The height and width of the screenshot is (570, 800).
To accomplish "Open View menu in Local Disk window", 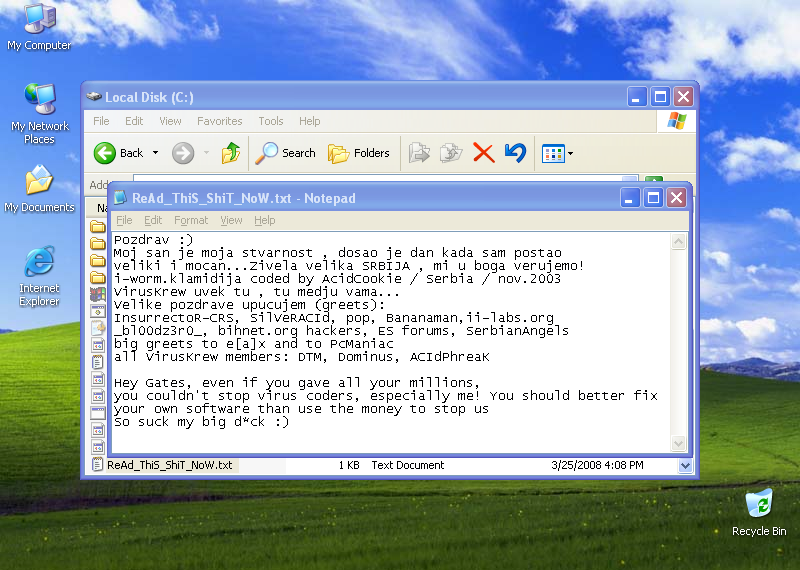I will [170, 121].
